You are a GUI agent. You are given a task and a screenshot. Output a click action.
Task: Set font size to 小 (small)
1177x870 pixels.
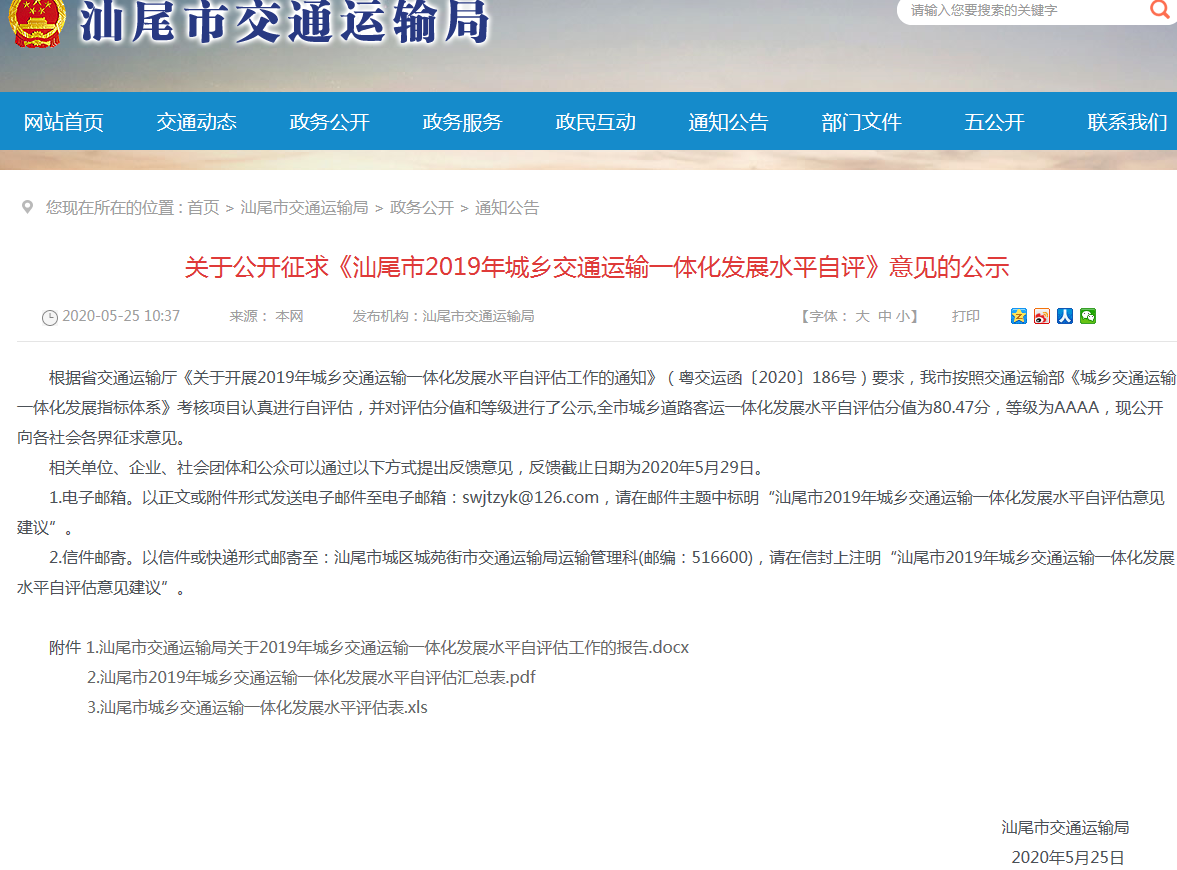click(x=902, y=316)
